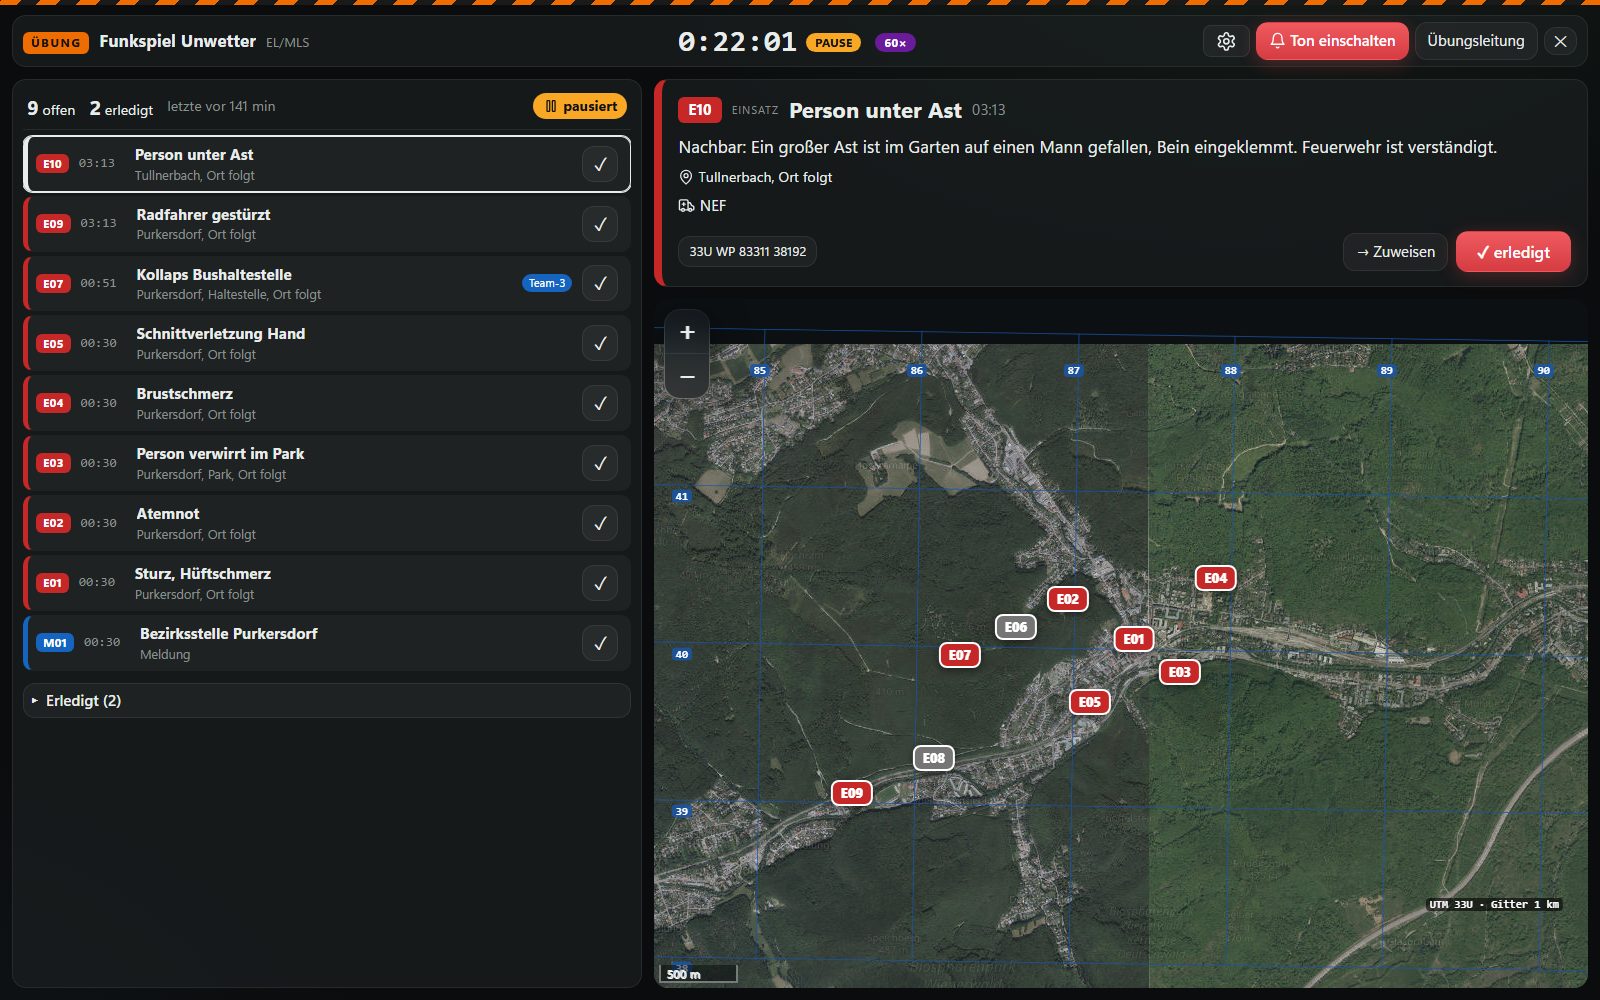Click the E02 map marker

1068,599
